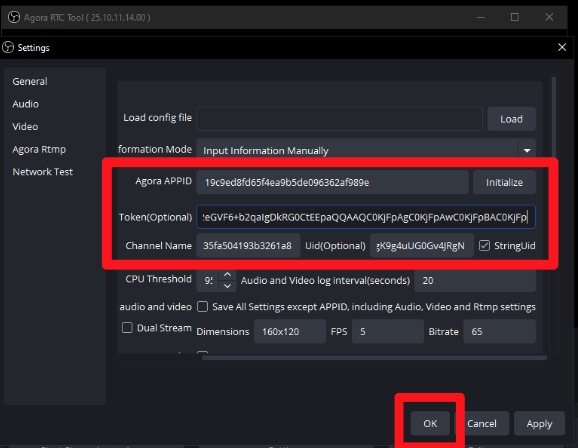Click the log interval seconds field
The height and width of the screenshot is (448, 578).
(475, 280)
